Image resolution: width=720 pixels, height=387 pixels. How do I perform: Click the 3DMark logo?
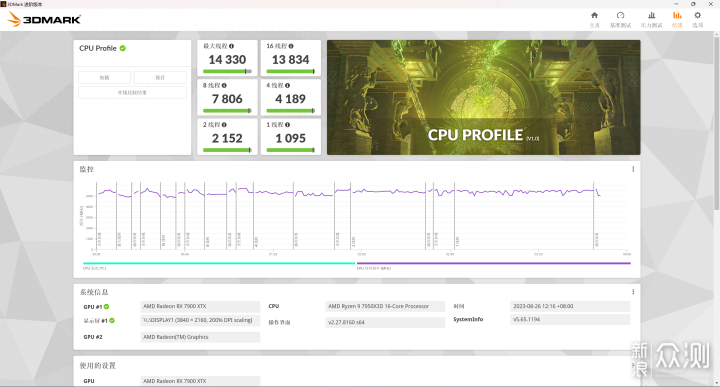(x=44, y=19)
